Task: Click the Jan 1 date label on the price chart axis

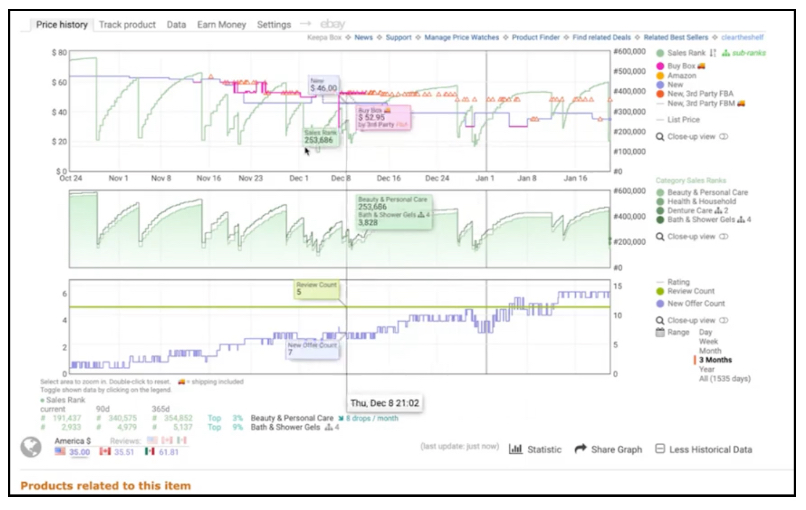Action: tap(485, 178)
